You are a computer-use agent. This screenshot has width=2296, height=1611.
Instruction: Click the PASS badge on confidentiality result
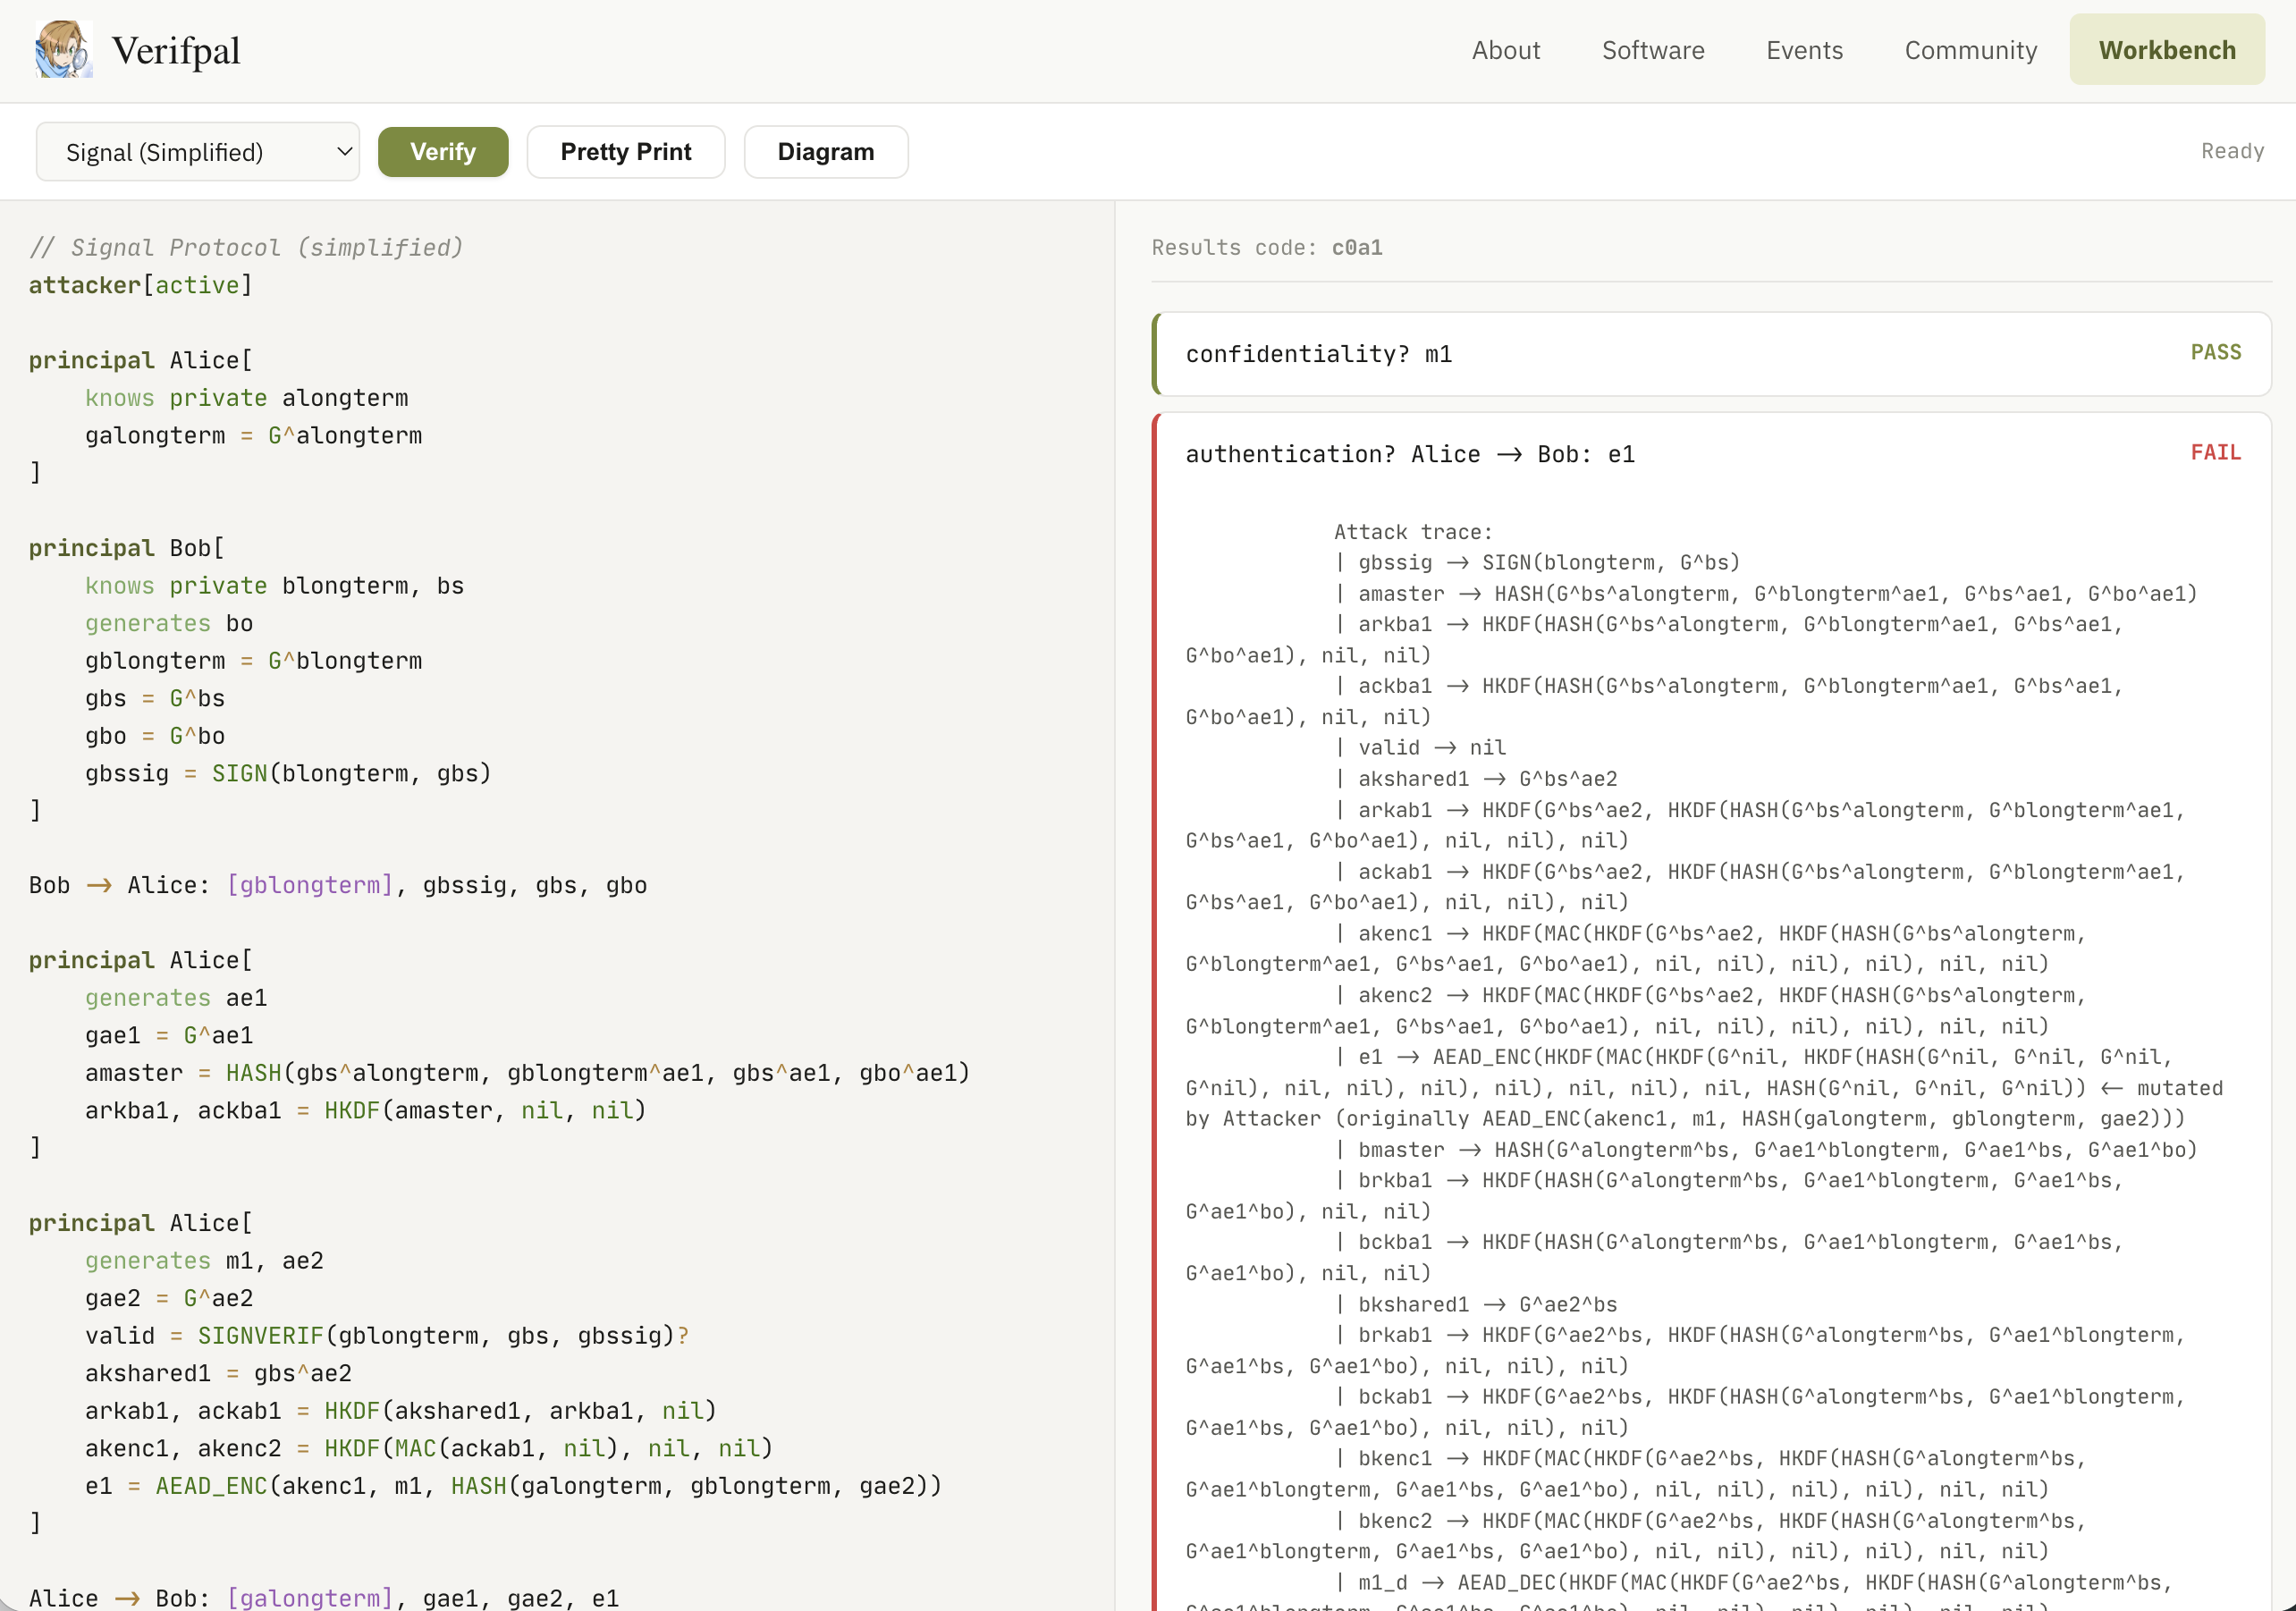2216,352
